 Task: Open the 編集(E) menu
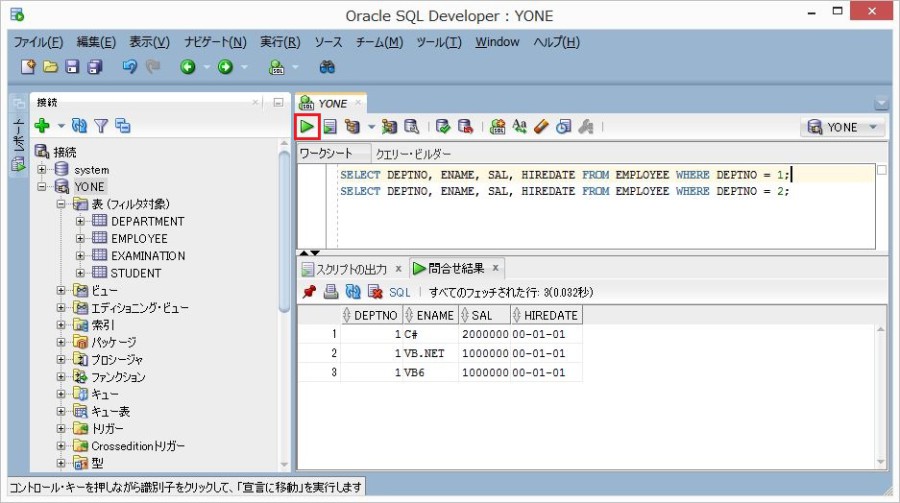pyautogui.click(x=96, y=42)
